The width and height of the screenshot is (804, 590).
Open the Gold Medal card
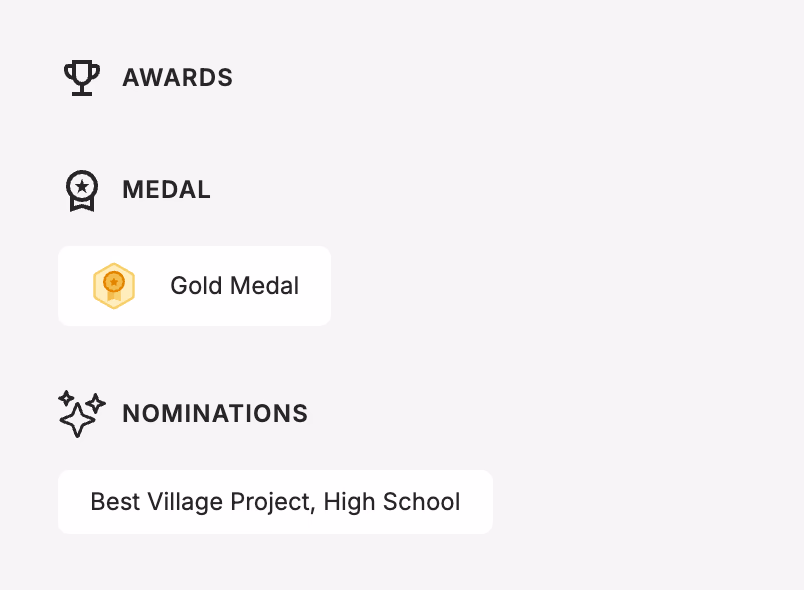tap(194, 286)
